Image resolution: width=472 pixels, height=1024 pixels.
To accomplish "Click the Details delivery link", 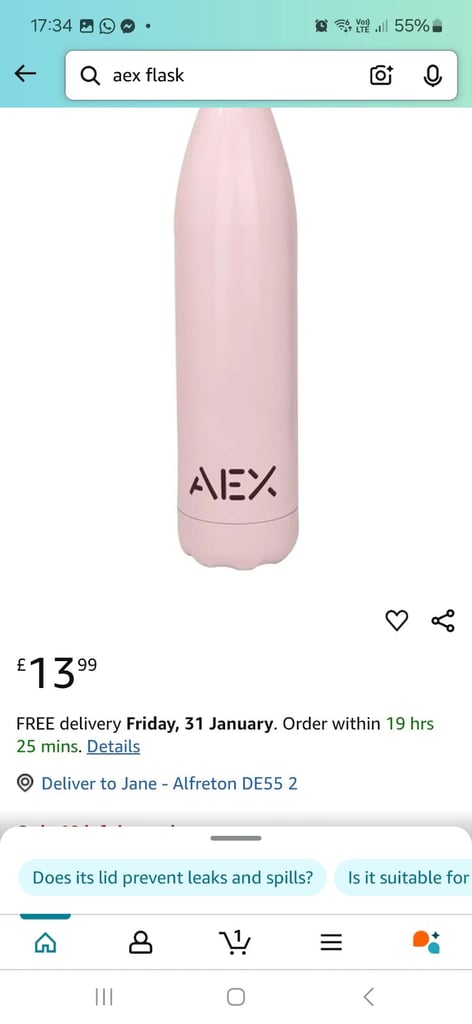I will coord(114,746).
